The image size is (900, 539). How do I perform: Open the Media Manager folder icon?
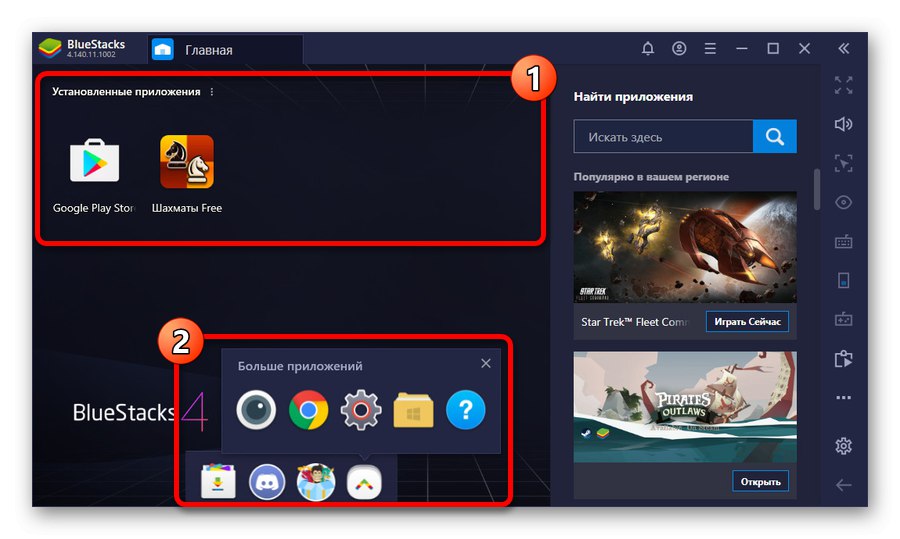pos(413,410)
